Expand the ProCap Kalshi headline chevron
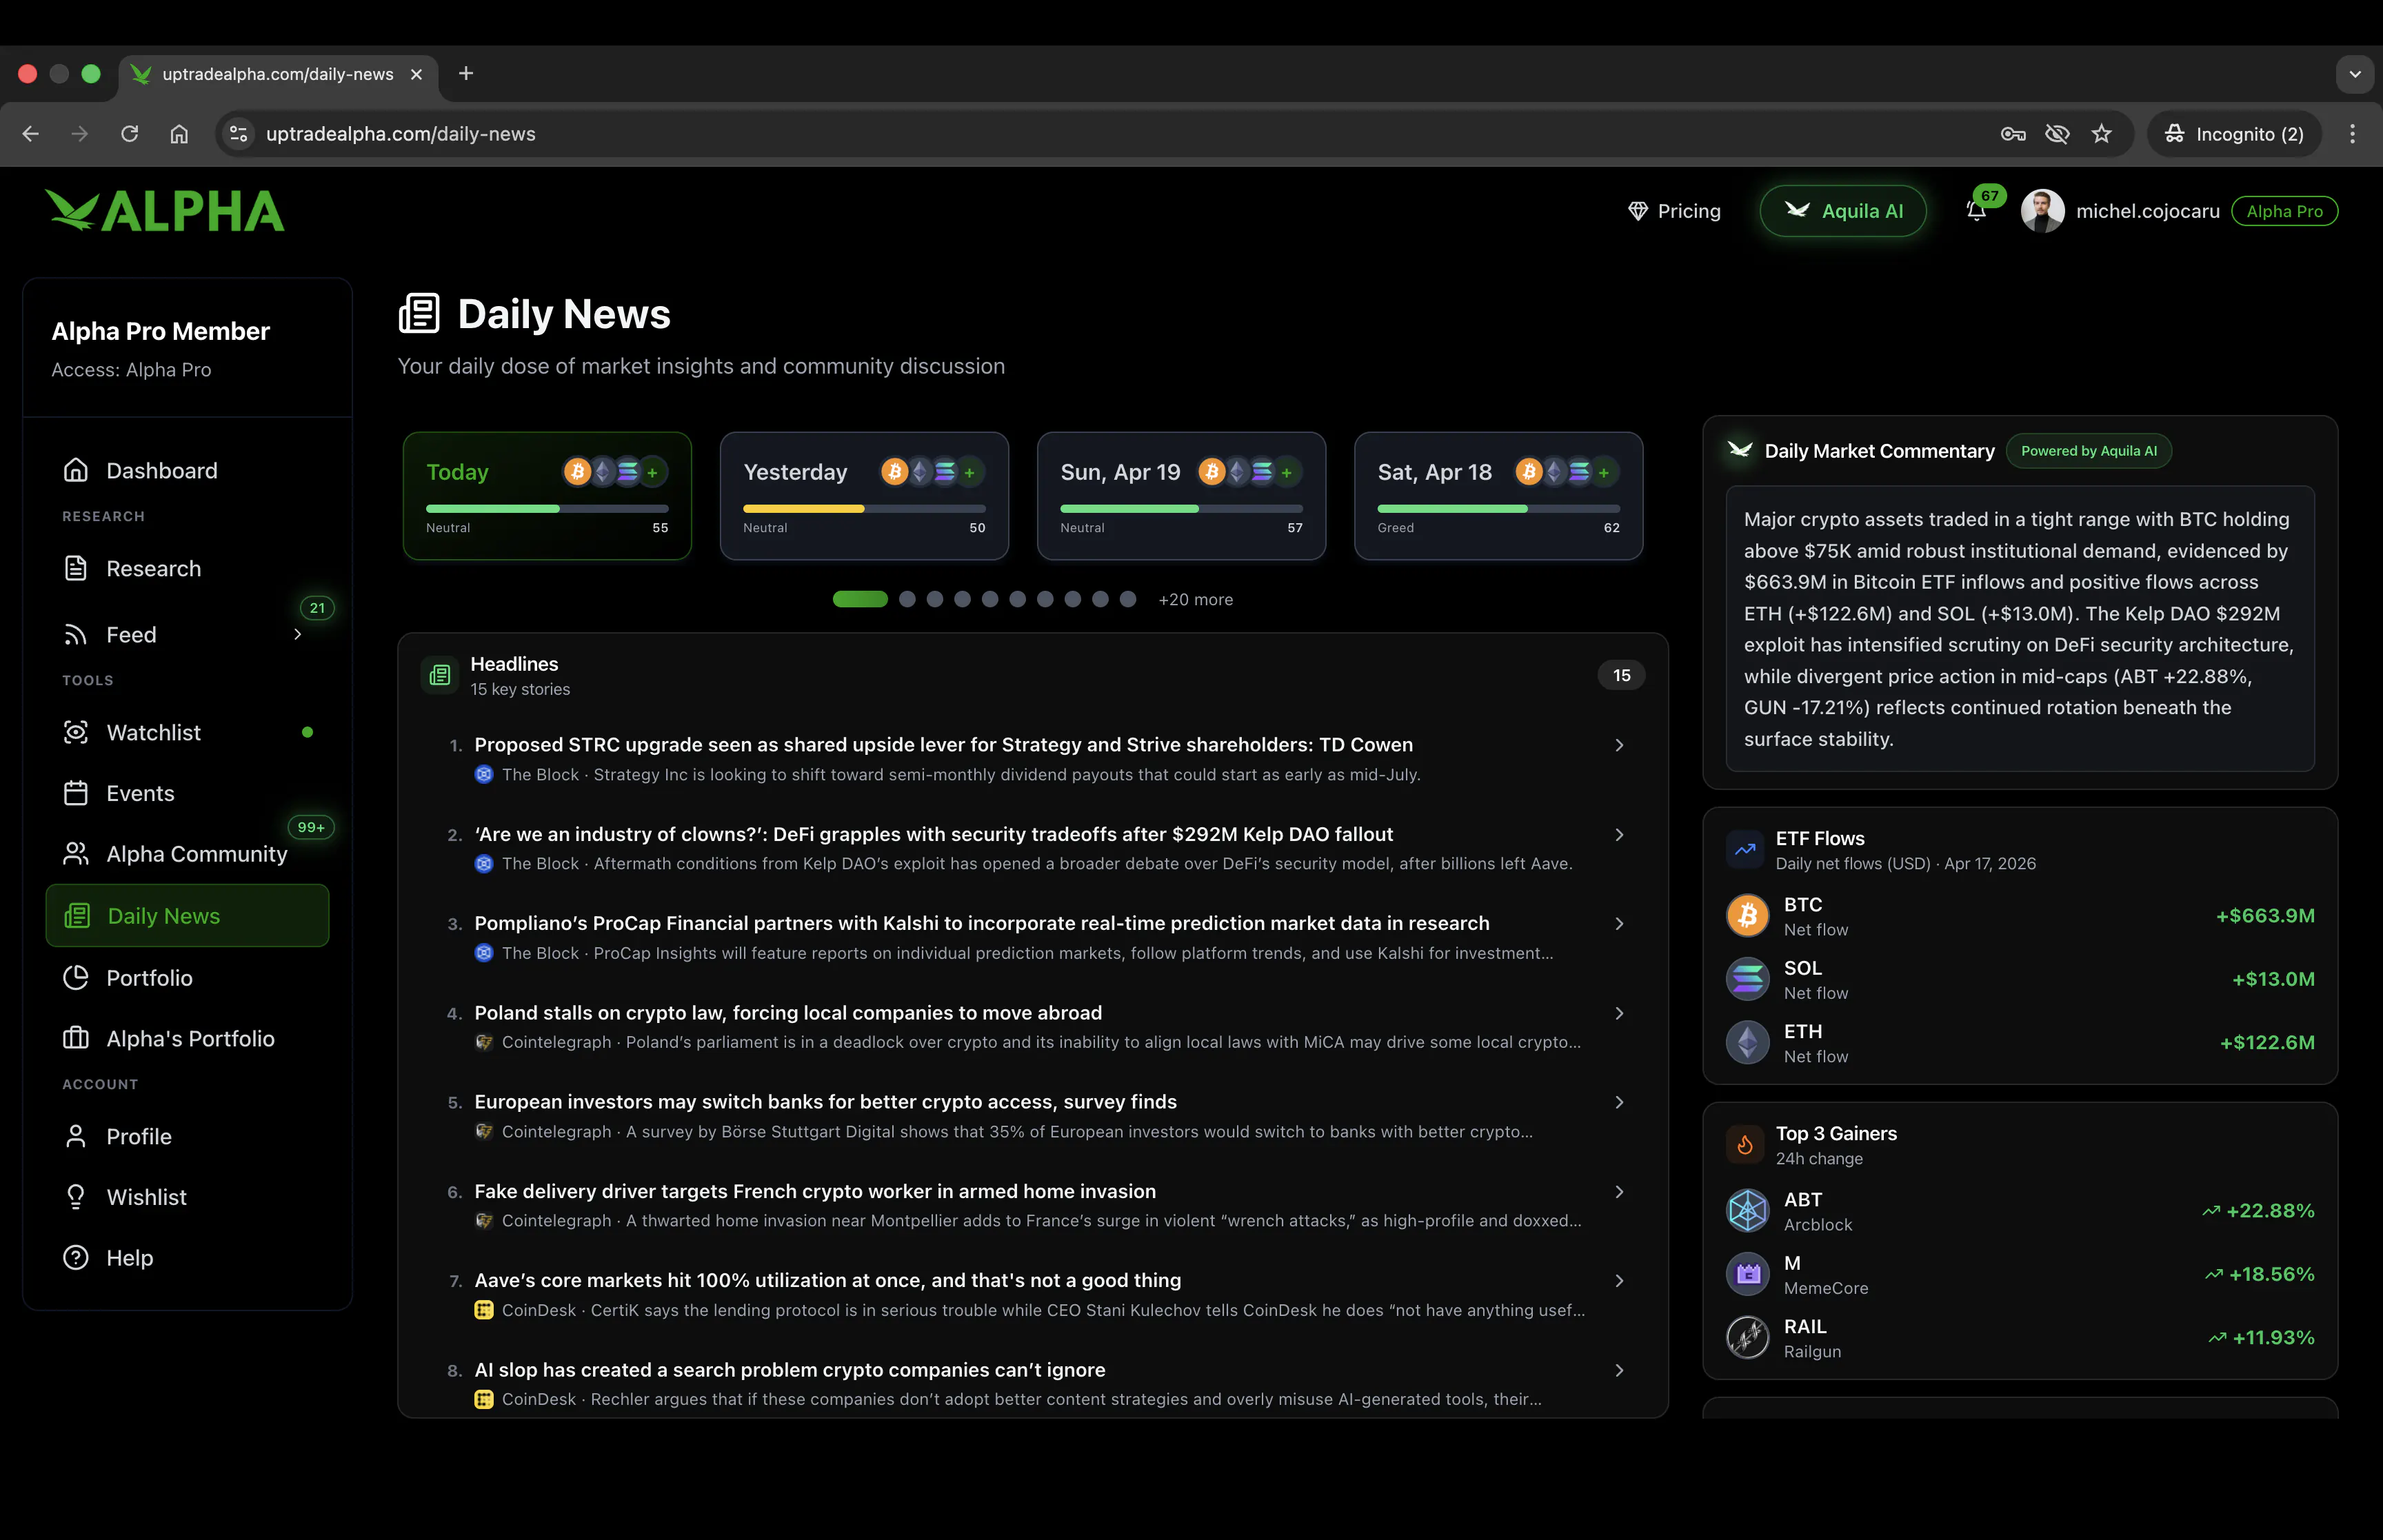The height and width of the screenshot is (1540, 2383). tap(1619, 923)
